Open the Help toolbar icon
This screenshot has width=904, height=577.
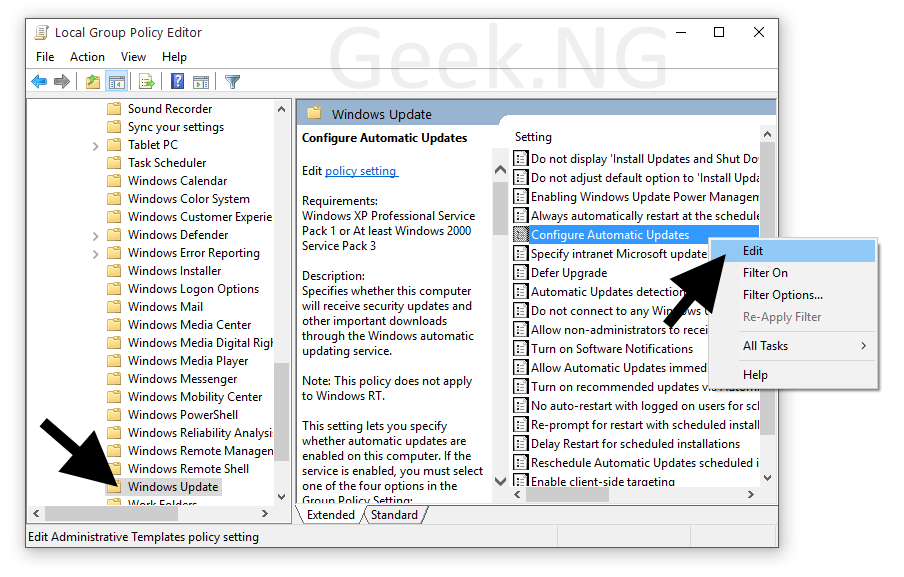(x=178, y=82)
